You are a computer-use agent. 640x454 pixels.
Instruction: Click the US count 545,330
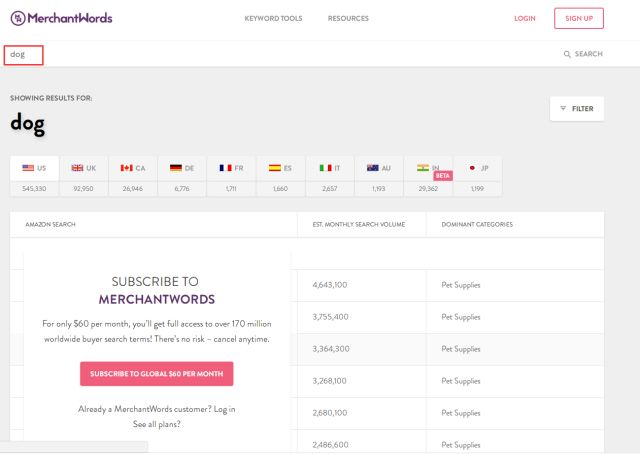[x=34, y=189]
